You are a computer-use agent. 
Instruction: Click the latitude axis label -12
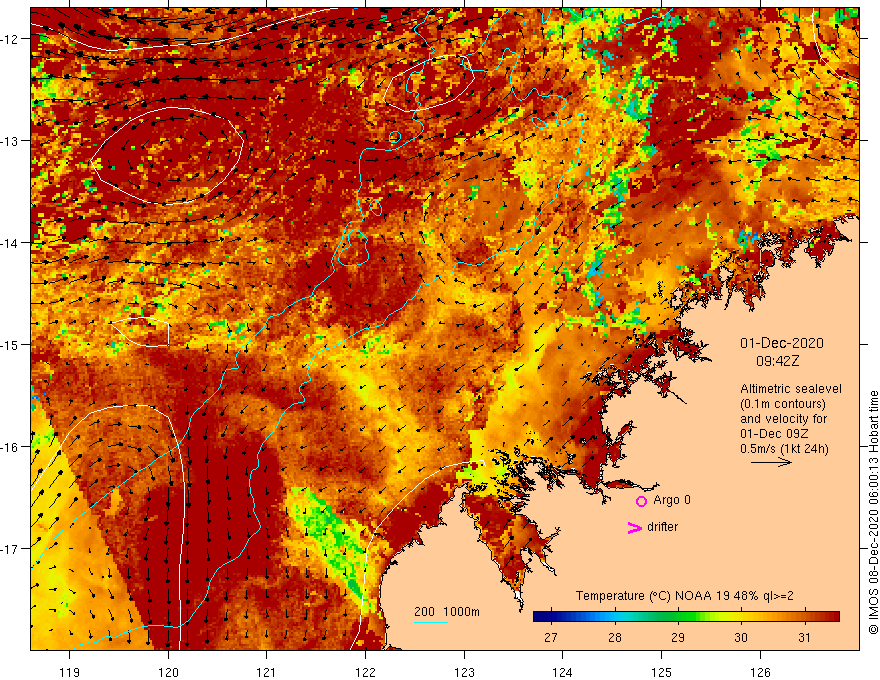[x=10, y=39]
